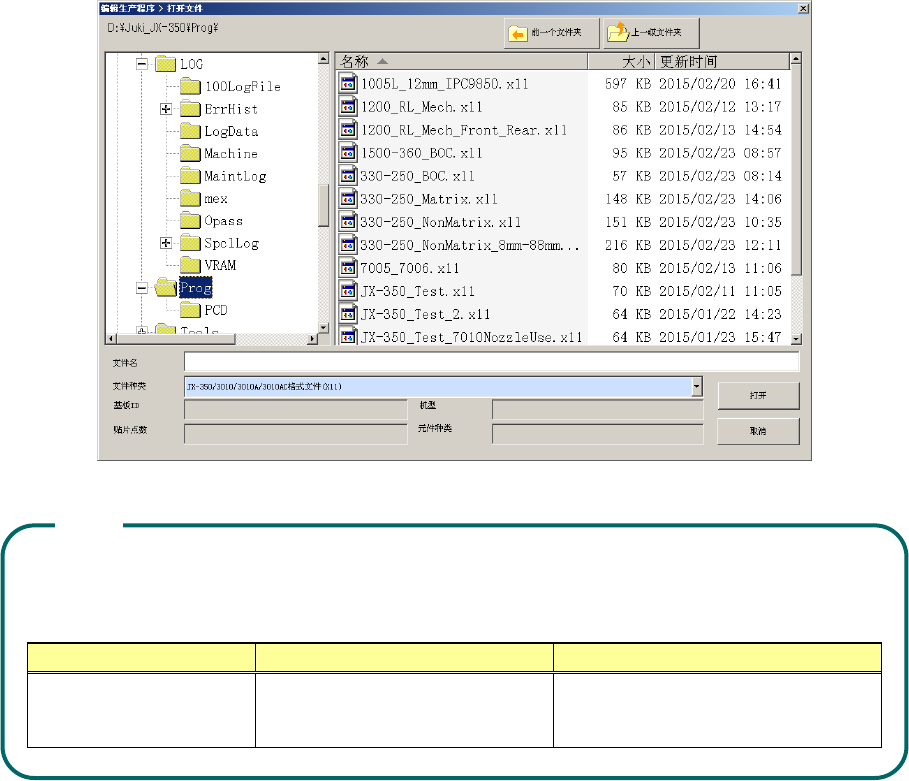The width and height of the screenshot is (909, 781).
Task: Click the Open (打开) button
Action: [758, 395]
